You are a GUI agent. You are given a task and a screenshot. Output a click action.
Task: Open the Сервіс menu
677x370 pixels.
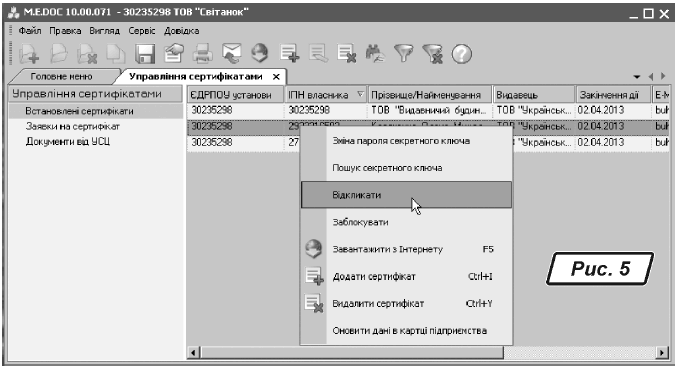[x=142, y=31]
